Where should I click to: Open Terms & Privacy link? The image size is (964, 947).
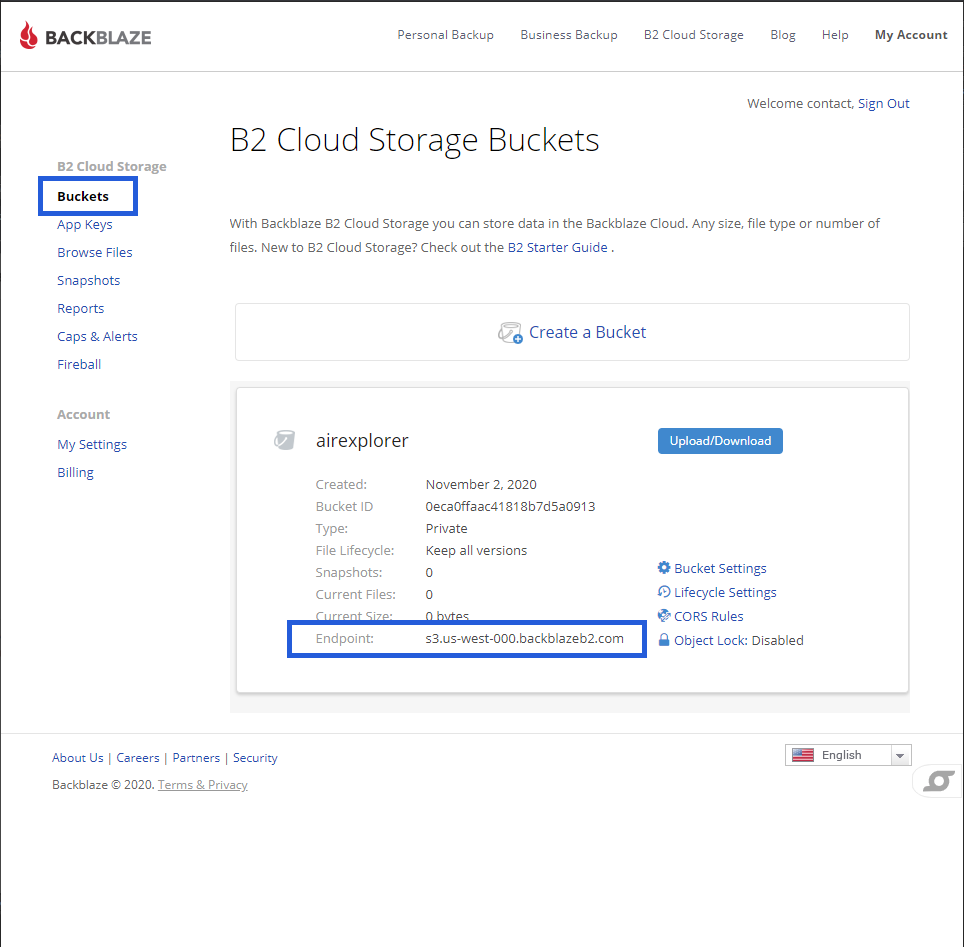pyautogui.click(x=203, y=785)
